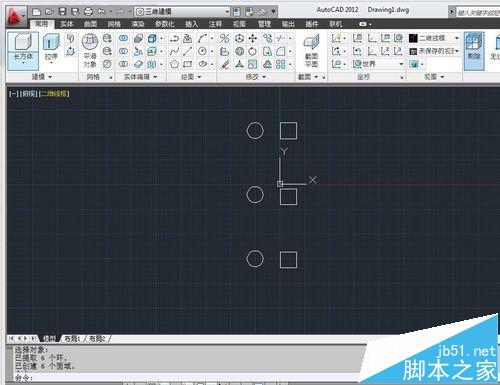Switch to the 输出 ribbon tab
The height and width of the screenshot is (385, 500).
click(288, 24)
